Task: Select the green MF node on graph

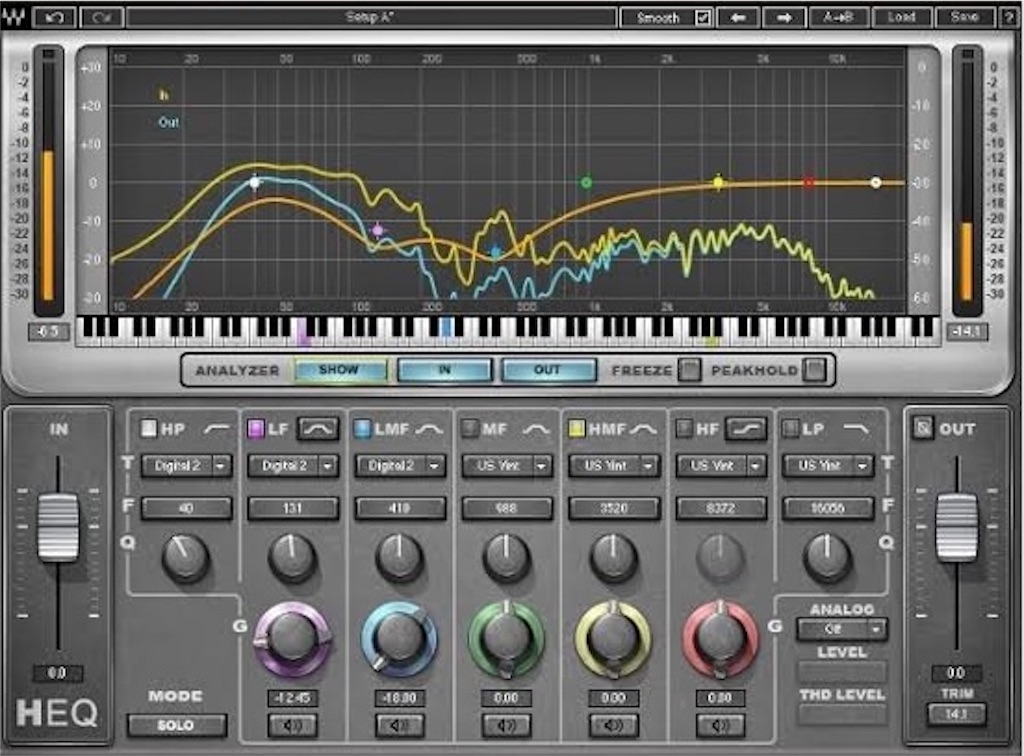Action: (586, 182)
